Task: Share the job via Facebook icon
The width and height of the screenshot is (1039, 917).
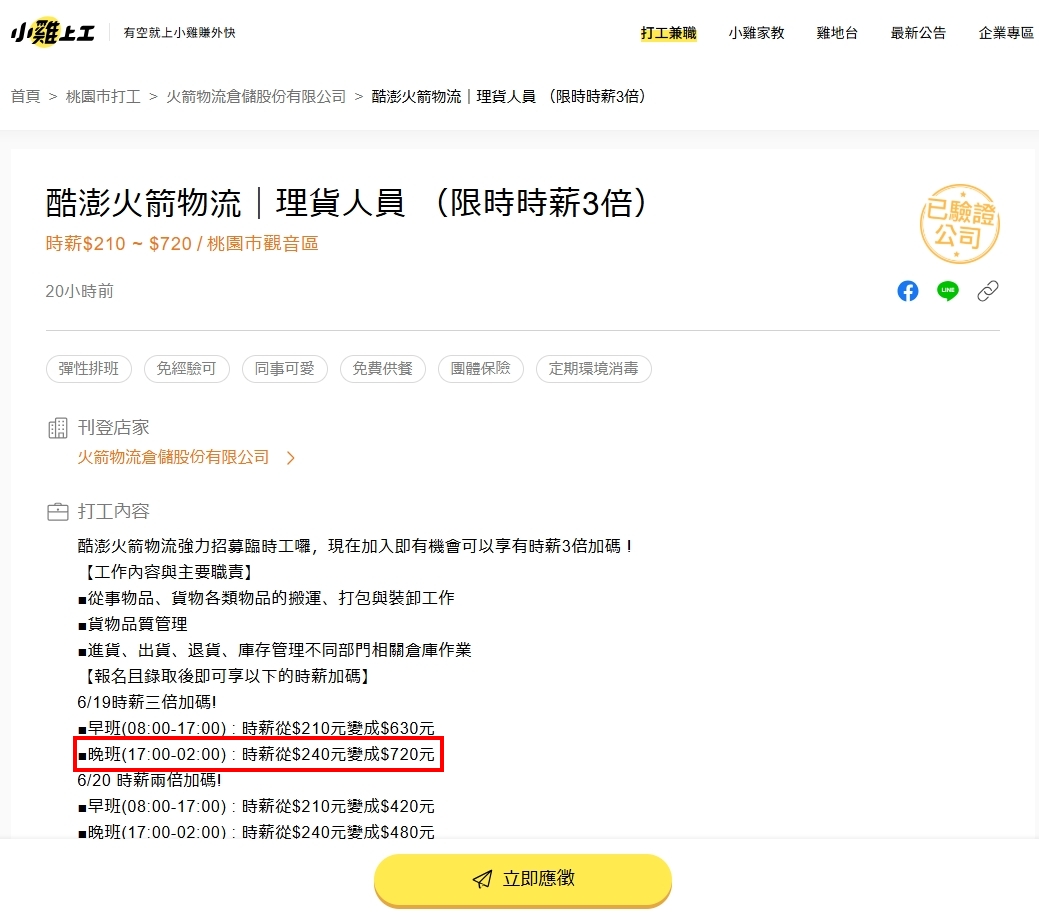Action: pos(908,291)
